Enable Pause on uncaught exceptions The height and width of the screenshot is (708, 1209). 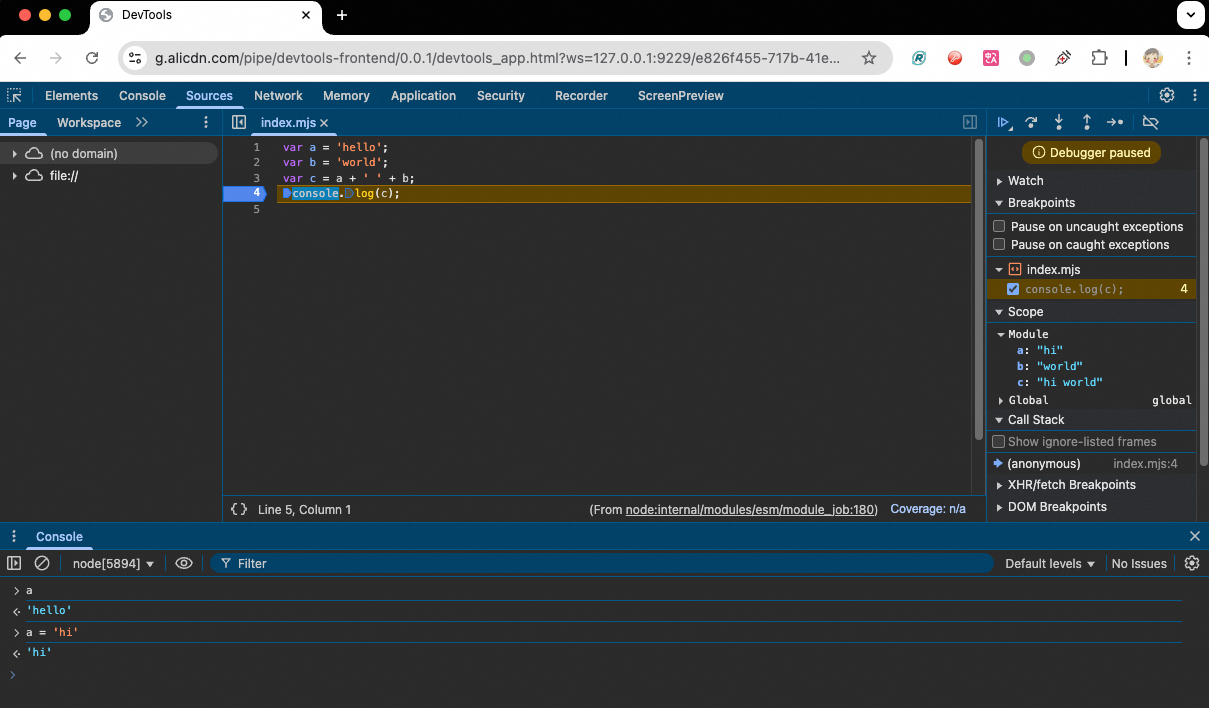[x=999, y=227]
